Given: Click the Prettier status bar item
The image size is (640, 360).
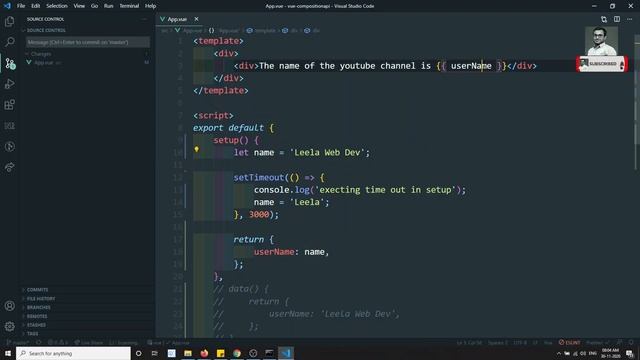Looking at the screenshot, I should [x=597, y=342].
